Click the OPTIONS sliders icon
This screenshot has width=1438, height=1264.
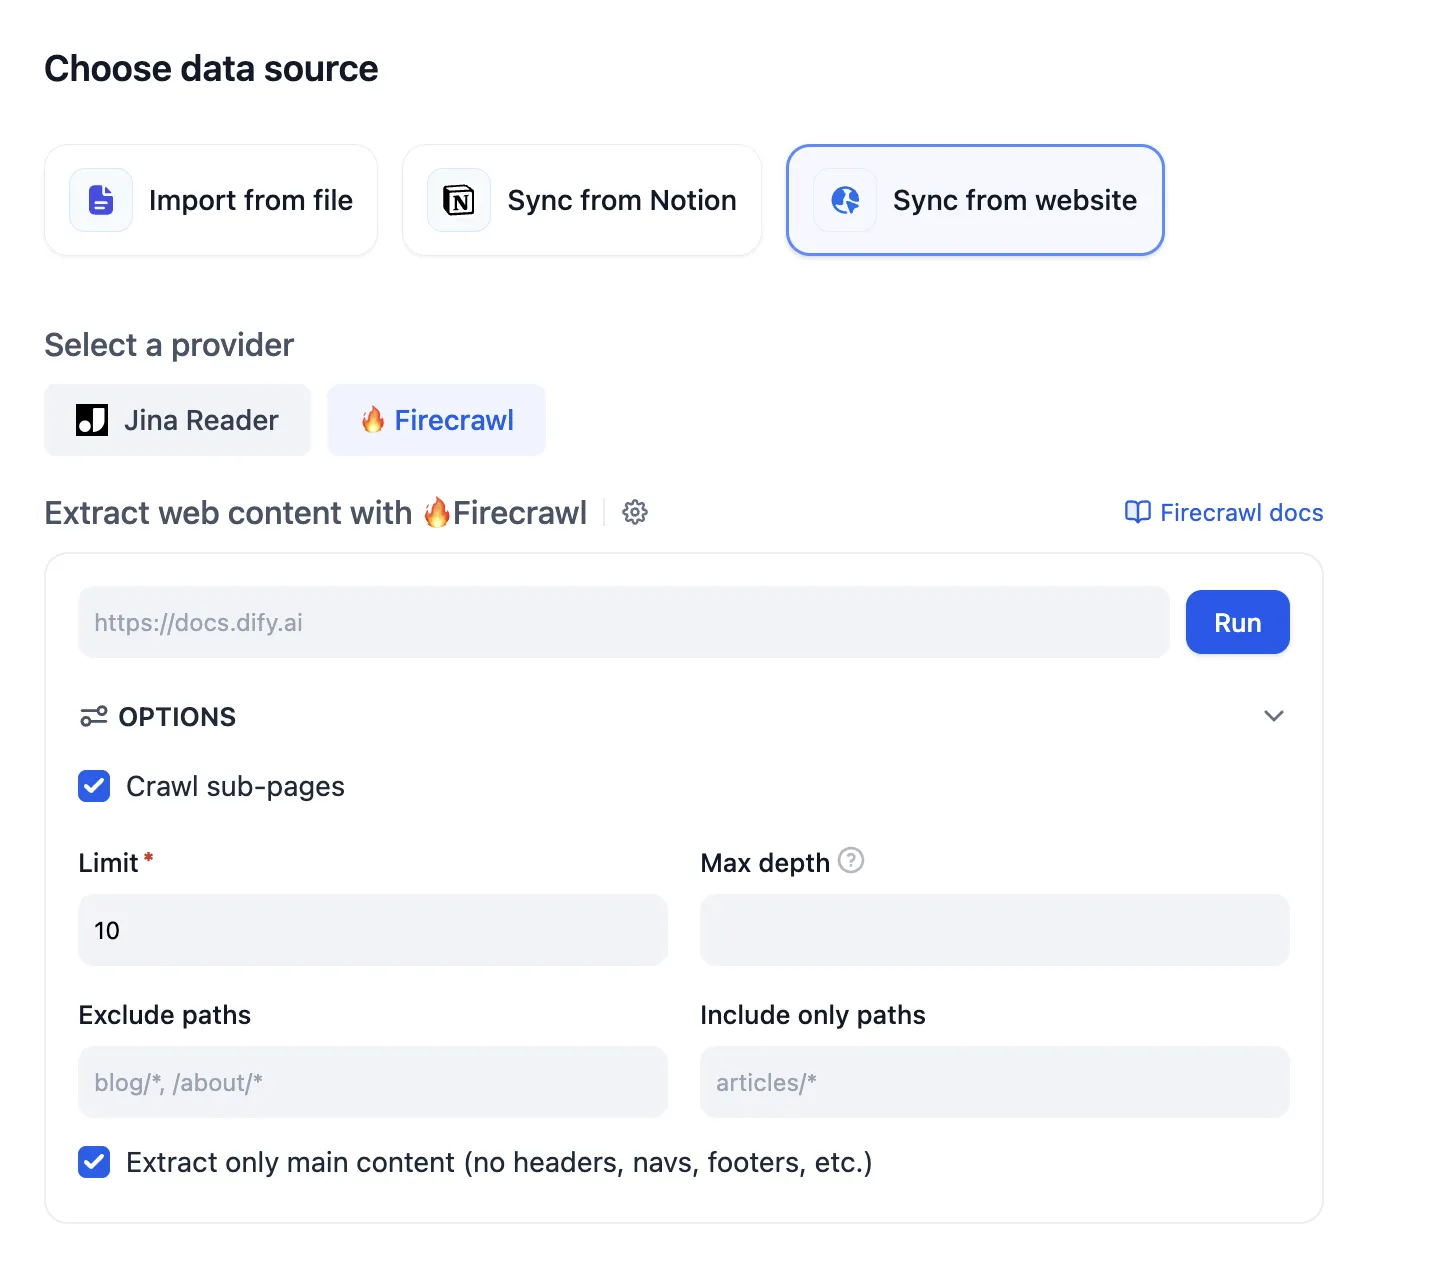94,716
